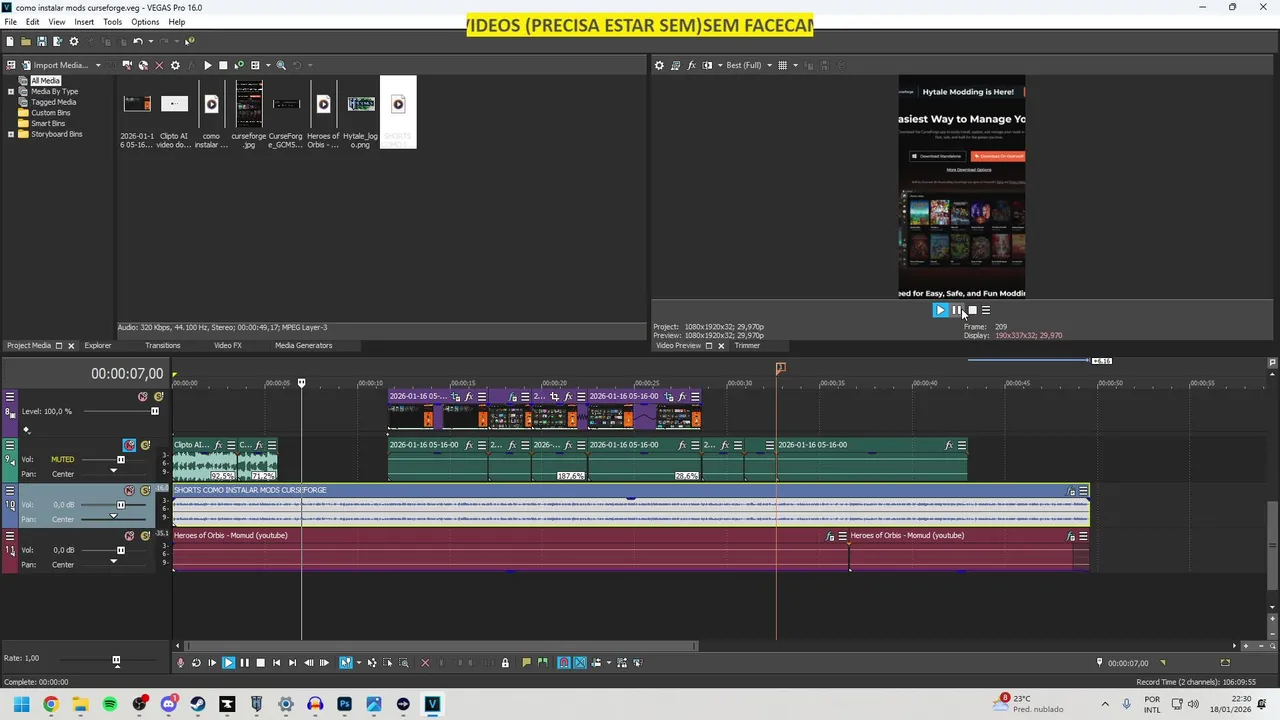Click the Import Media button
This screenshot has width=1280, height=720.
tap(55, 66)
